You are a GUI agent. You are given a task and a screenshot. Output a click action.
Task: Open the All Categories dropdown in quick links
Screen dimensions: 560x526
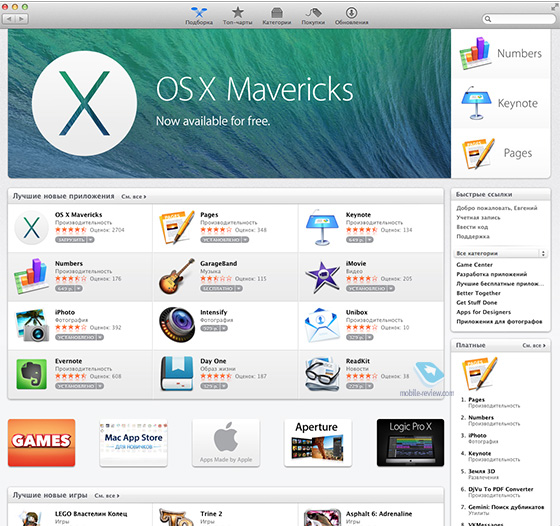(x=501, y=253)
